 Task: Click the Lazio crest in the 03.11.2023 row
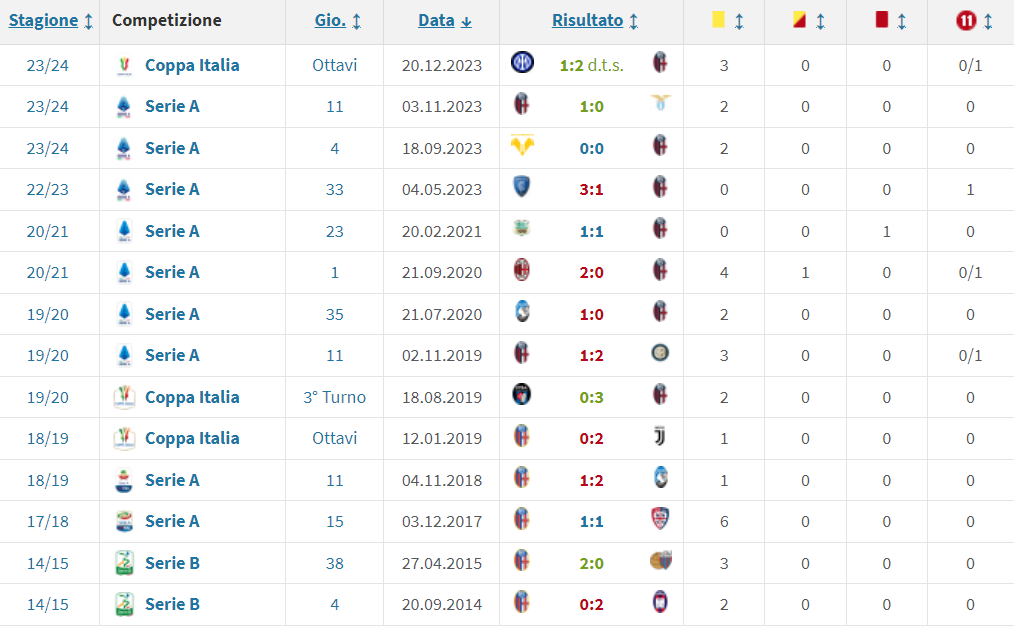point(660,104)
